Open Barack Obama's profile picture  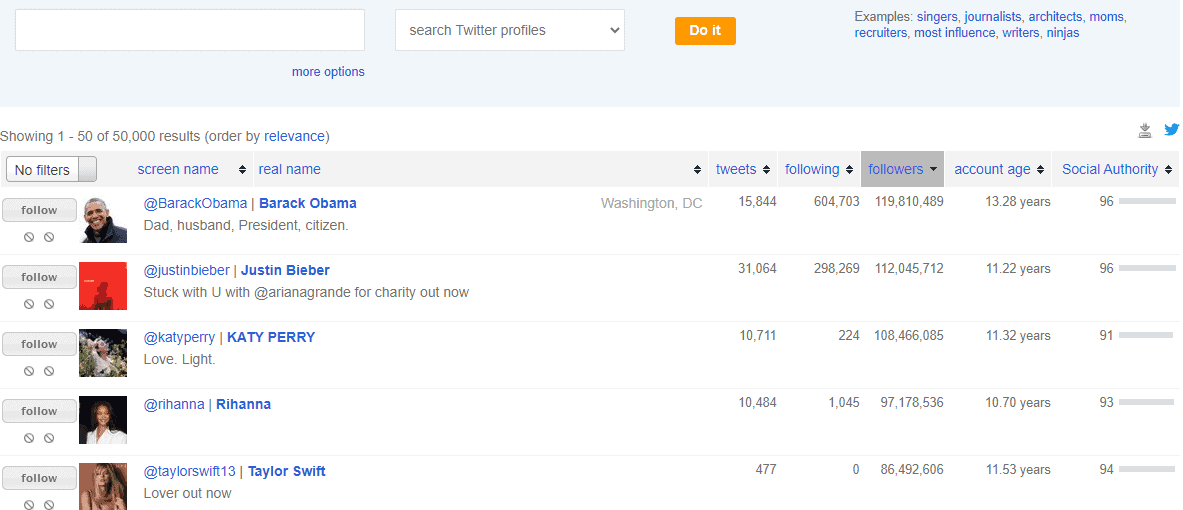pyautogui.click(x=103, y=219)
